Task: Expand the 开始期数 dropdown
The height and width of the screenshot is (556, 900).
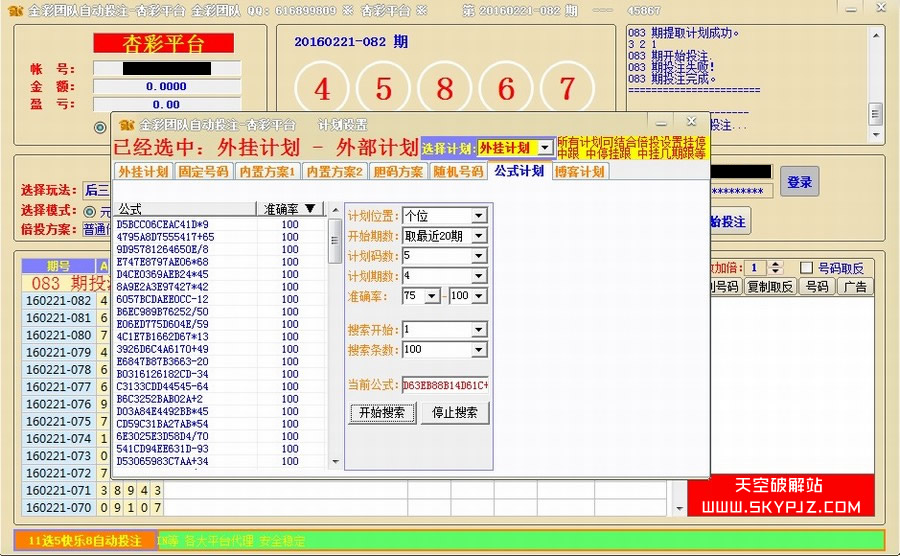Action: [x=479, y=236]
